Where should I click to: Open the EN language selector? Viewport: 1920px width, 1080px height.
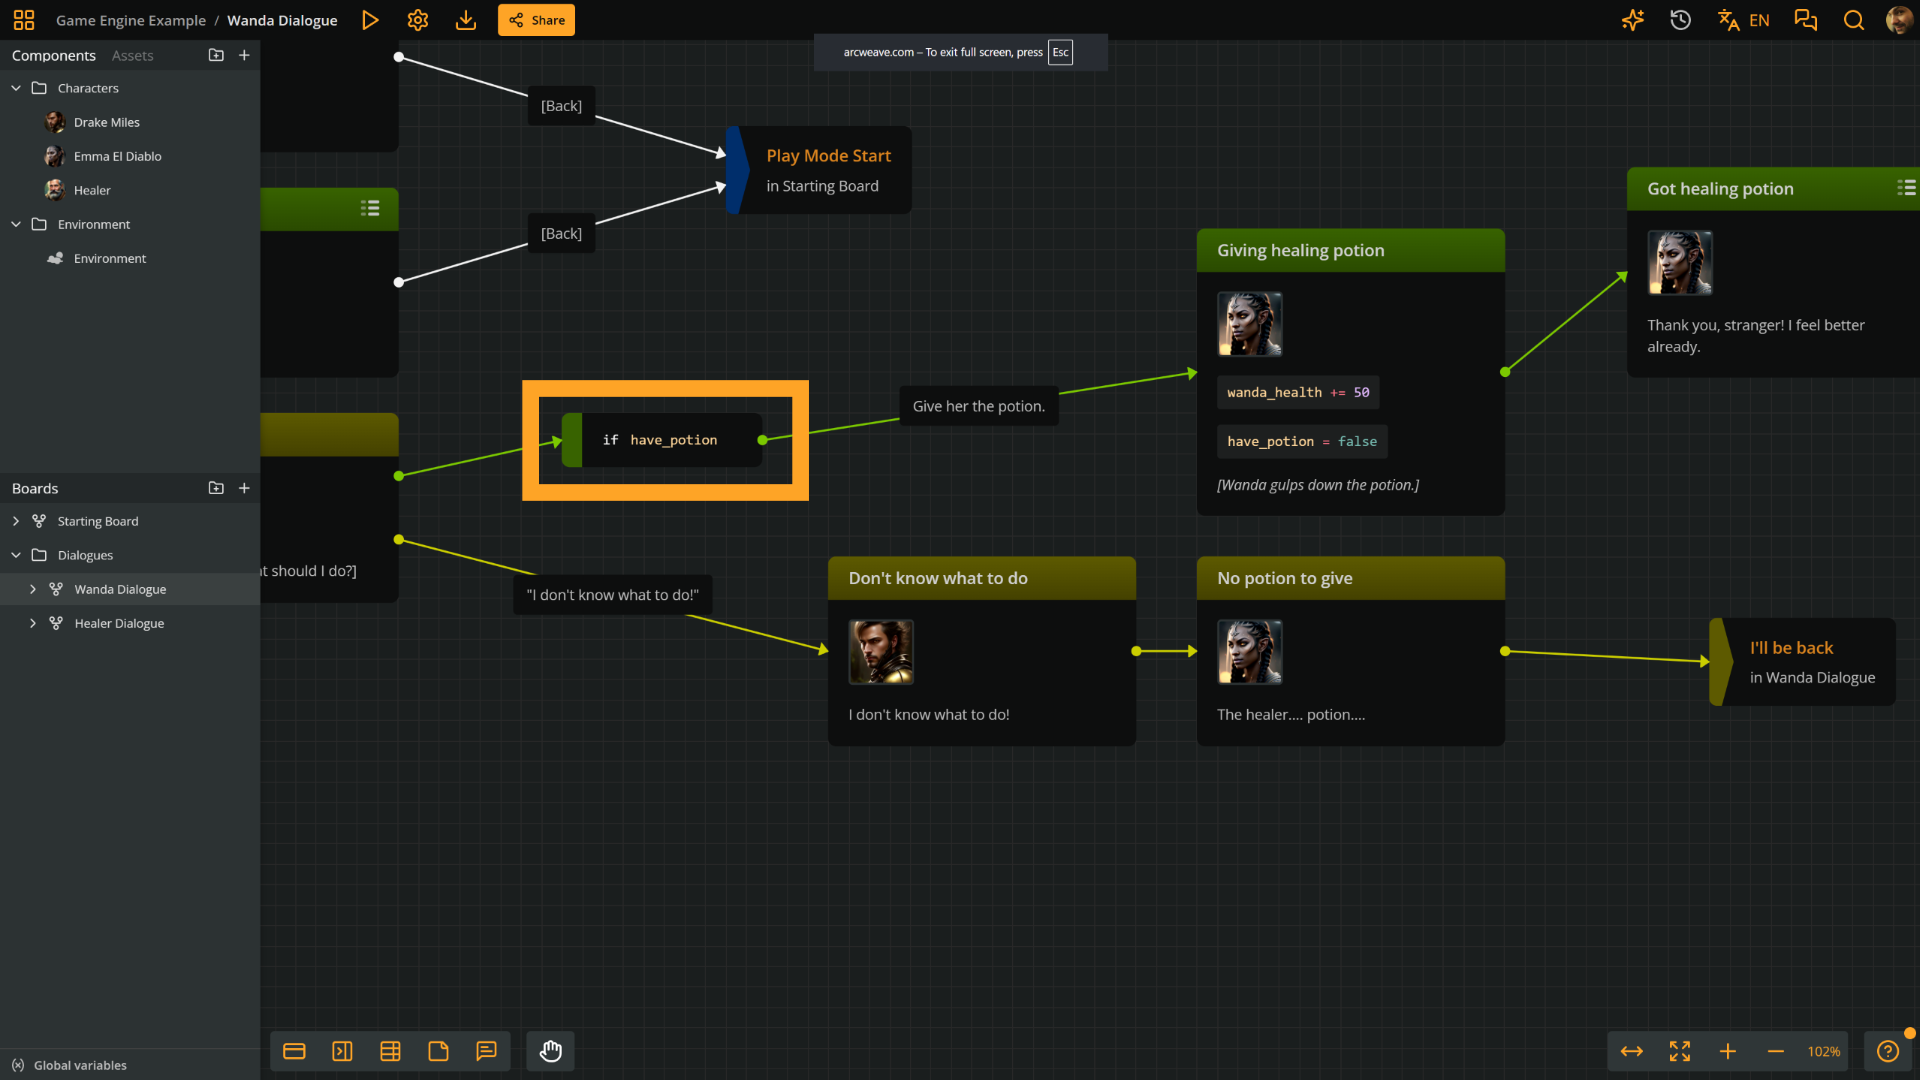[x=1744, y=20]
